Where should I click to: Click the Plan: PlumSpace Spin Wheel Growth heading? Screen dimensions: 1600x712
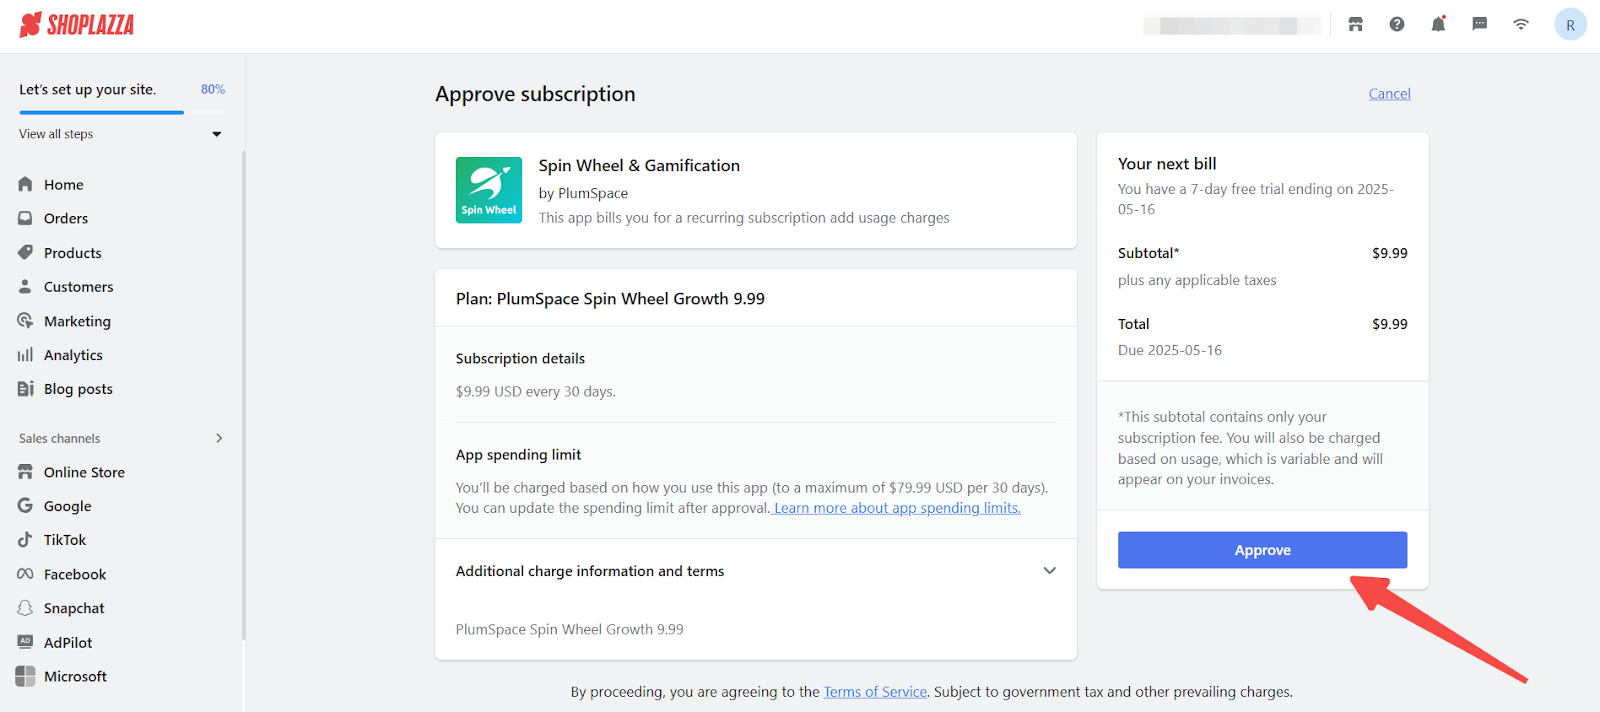tap(610, 299)
